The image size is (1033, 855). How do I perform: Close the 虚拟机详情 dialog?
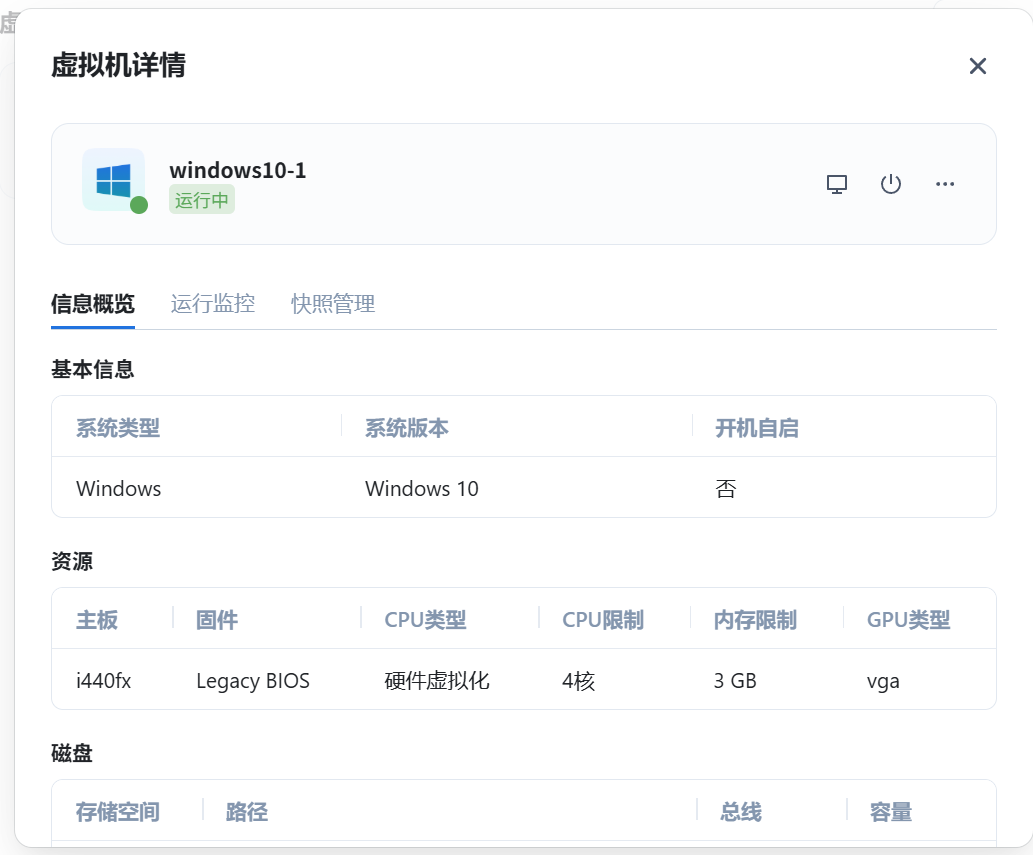[977, 66]
